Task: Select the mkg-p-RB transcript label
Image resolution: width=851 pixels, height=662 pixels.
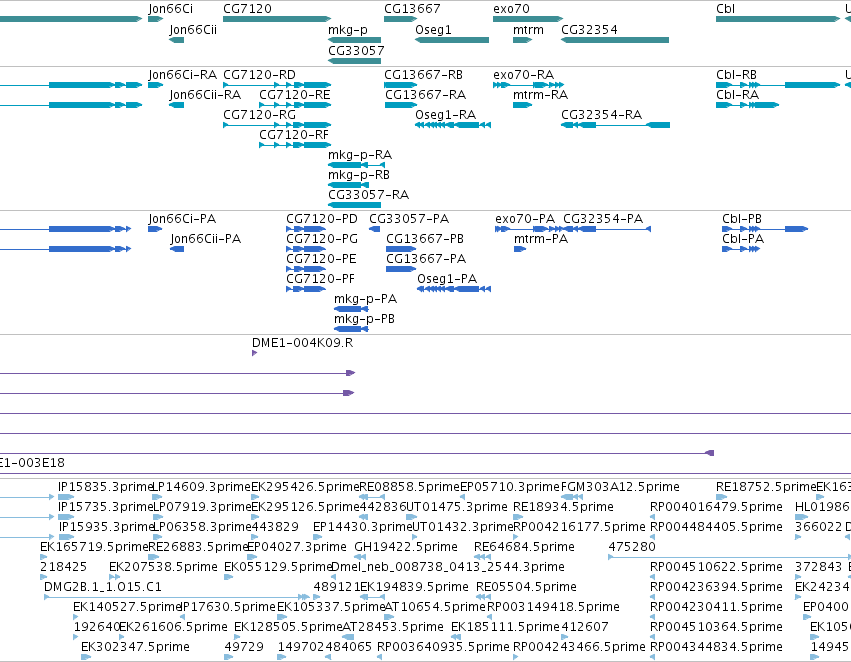Action: [359, 175]
